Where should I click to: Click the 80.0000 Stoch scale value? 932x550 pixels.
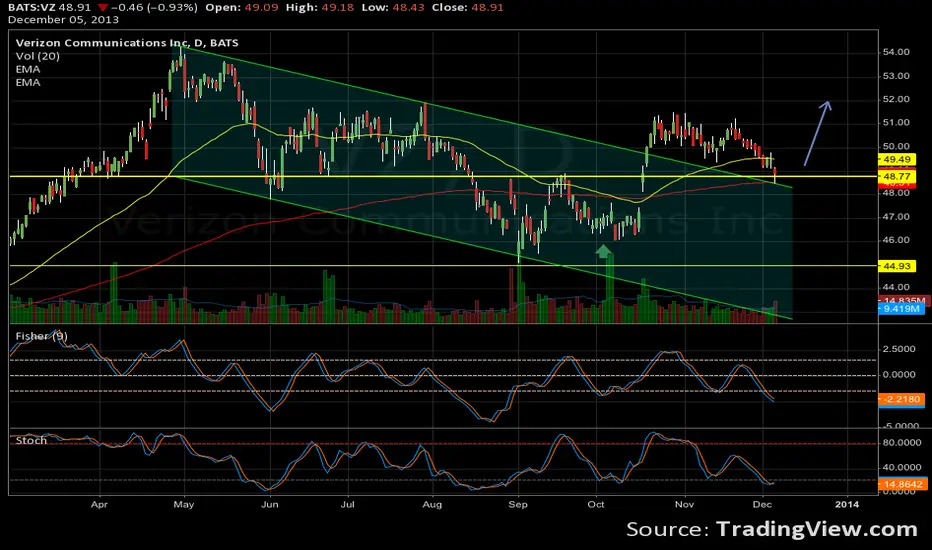click(902, 442)
